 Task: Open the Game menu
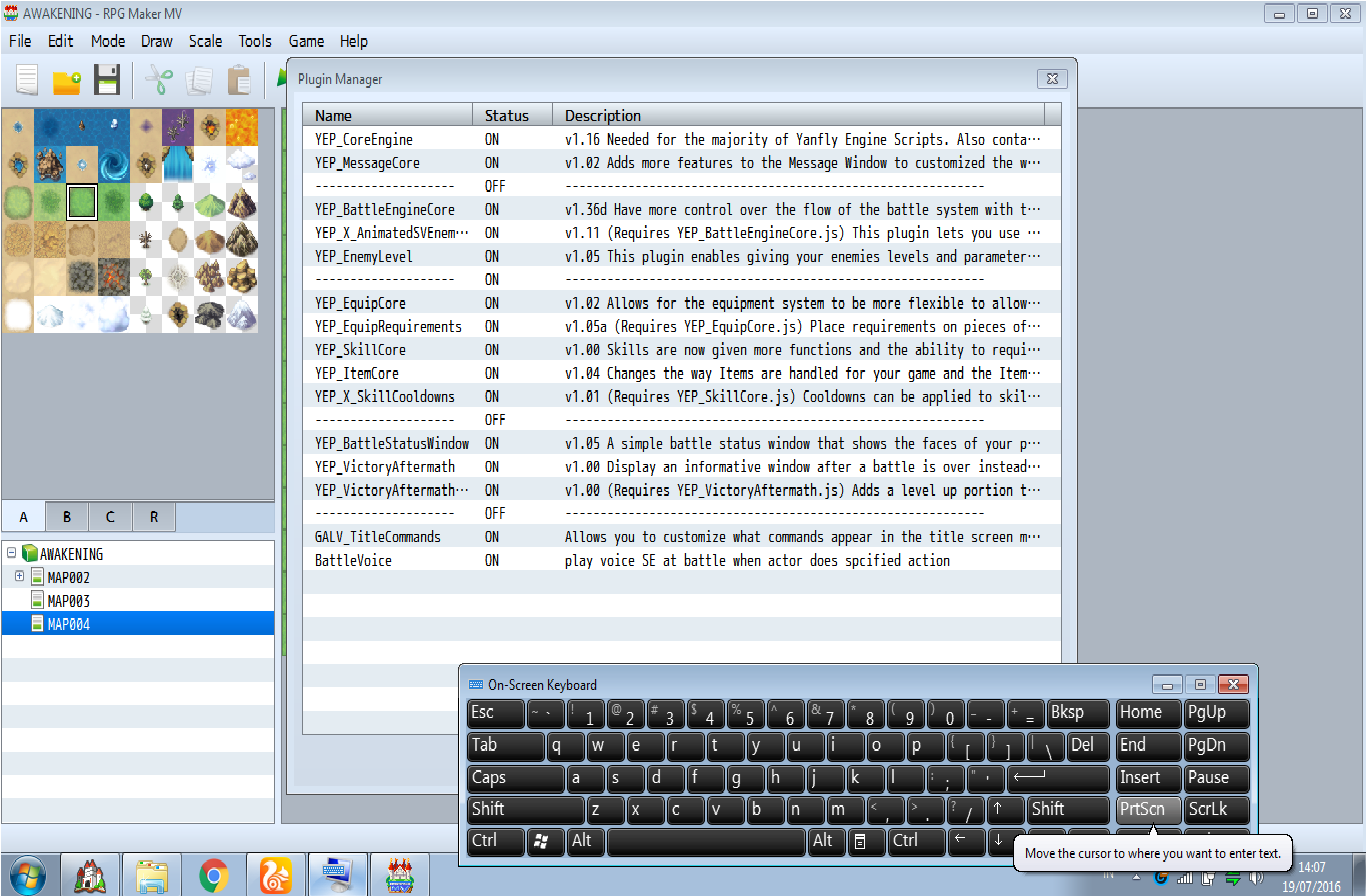click(306, 41)
